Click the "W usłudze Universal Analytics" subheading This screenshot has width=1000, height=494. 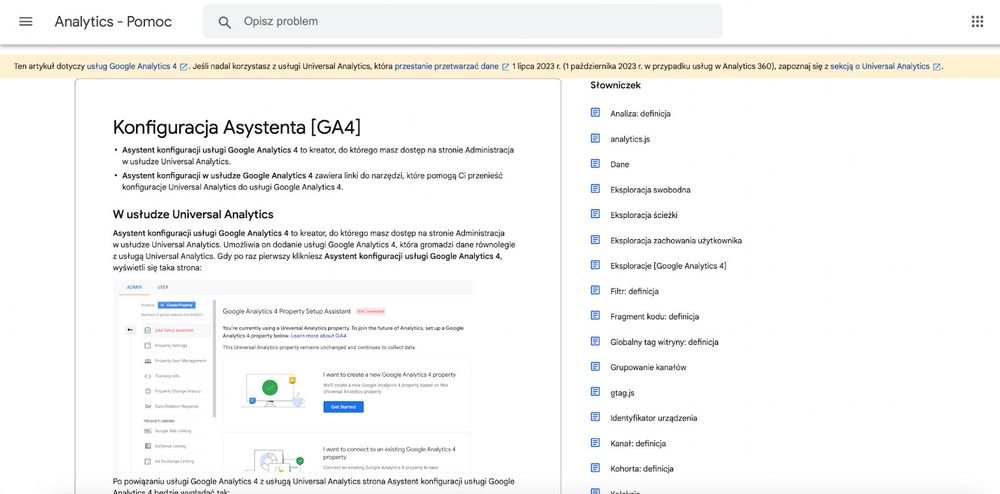[x=193, y=214]
